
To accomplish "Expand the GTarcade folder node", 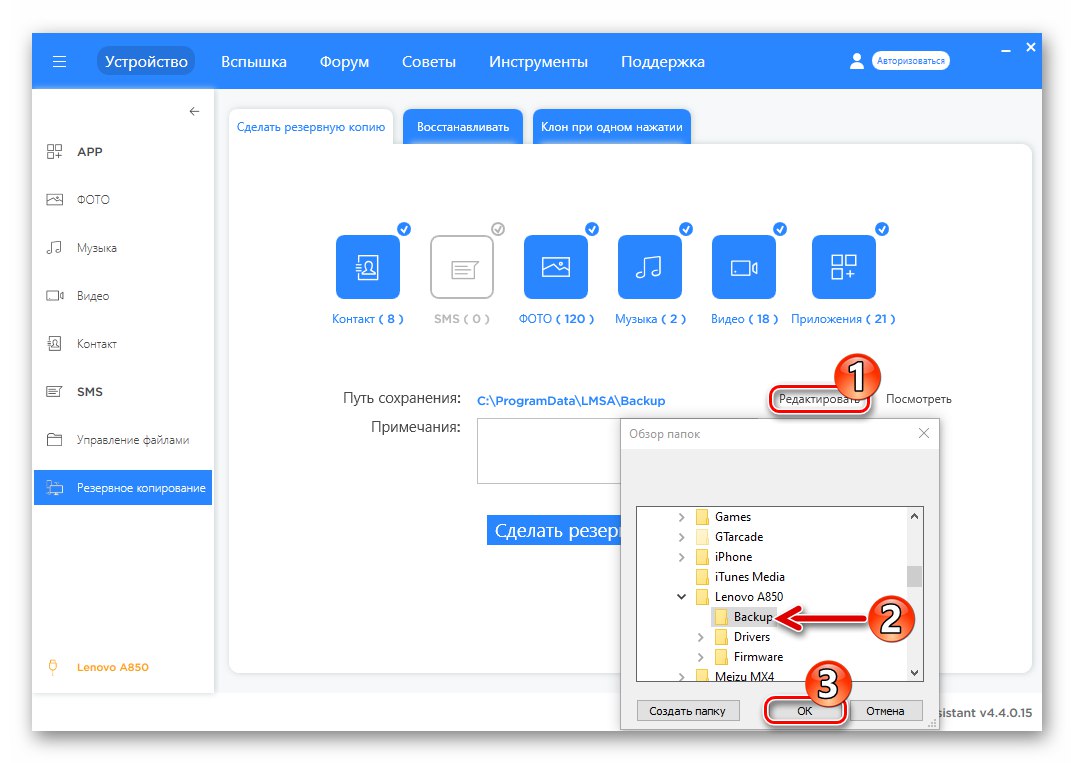I will 681,537.
